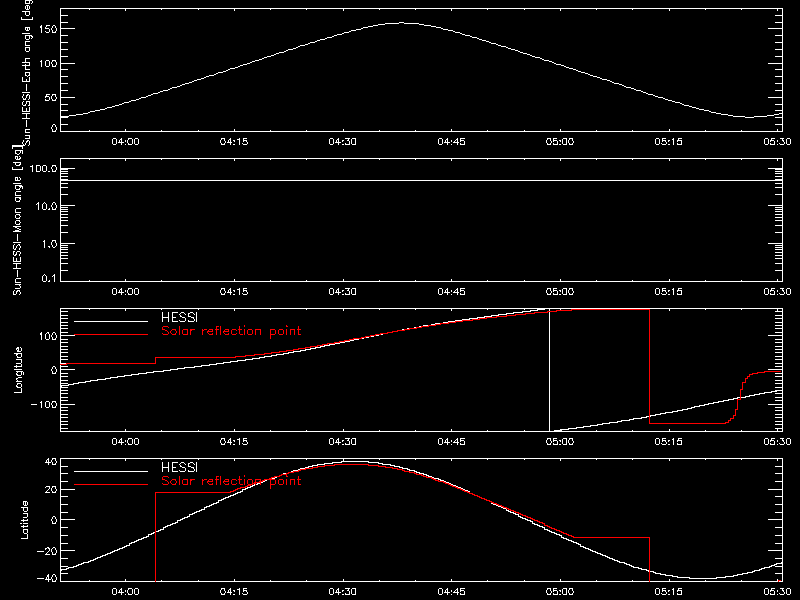Click the -20 tick on Latitude axis
Viewport: 800px width, 600px height.
tap(47, 551)
